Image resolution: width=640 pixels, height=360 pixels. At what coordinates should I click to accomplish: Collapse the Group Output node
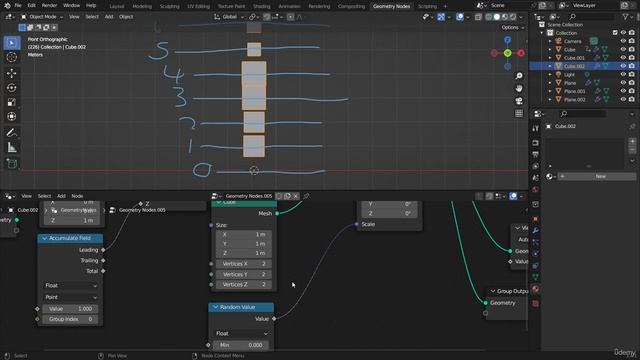[x=493, y=291]
